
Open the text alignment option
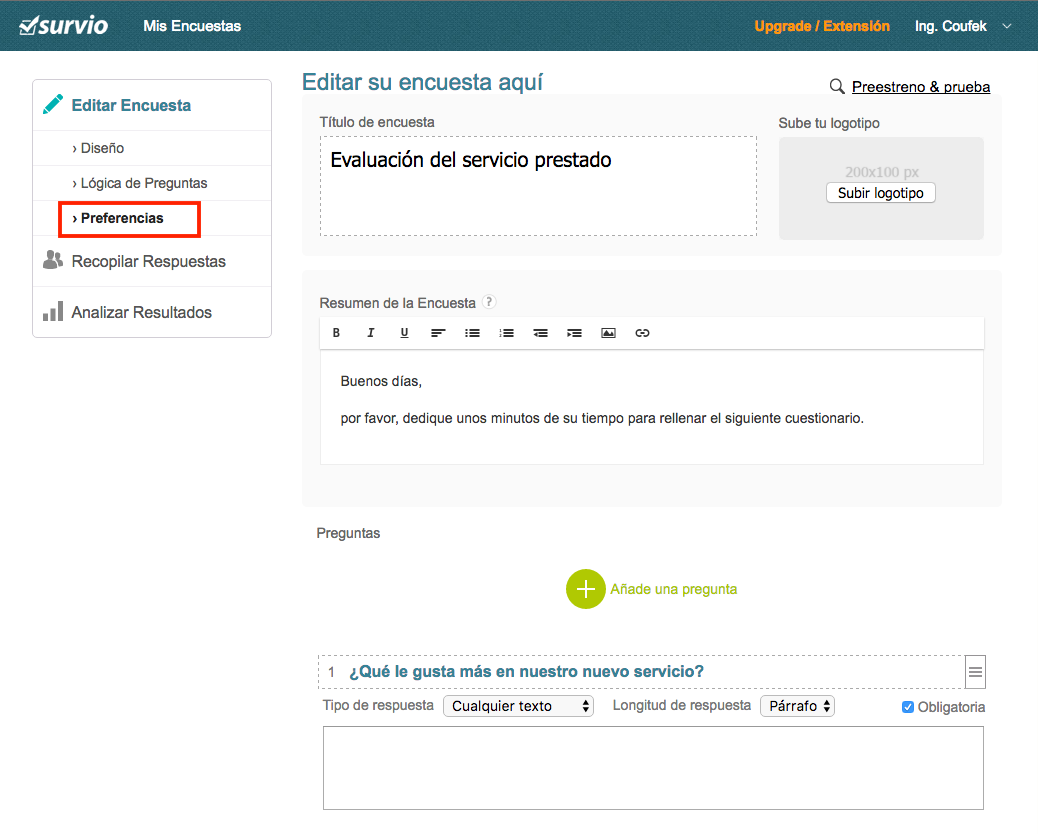click(x=438, y=333)
